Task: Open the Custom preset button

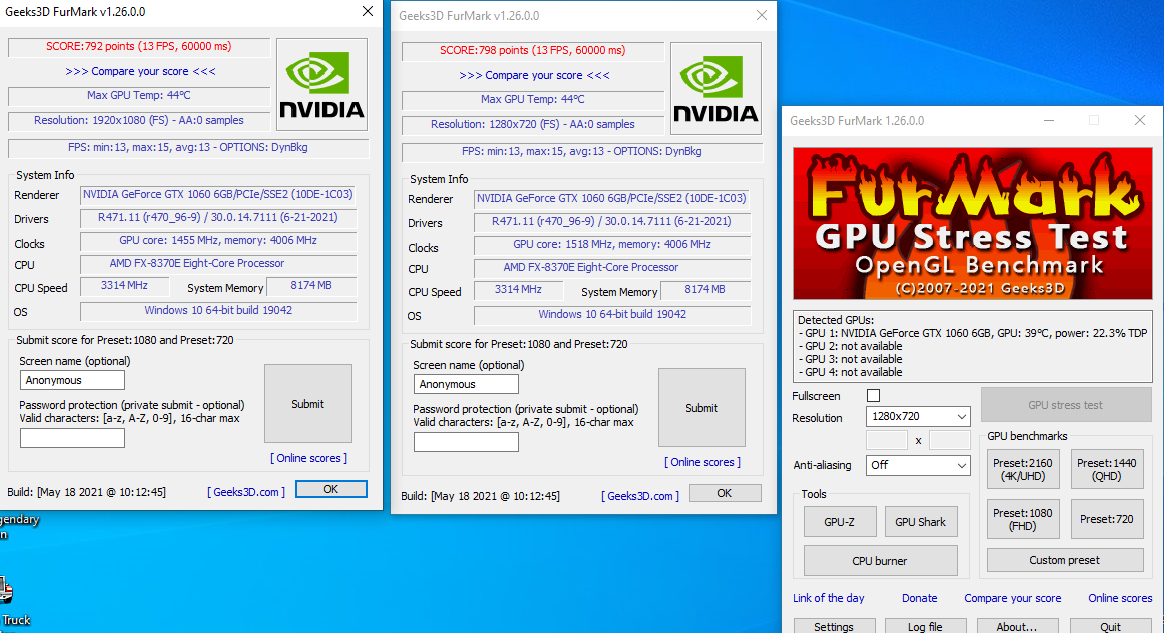Action: coord(1065,560)
